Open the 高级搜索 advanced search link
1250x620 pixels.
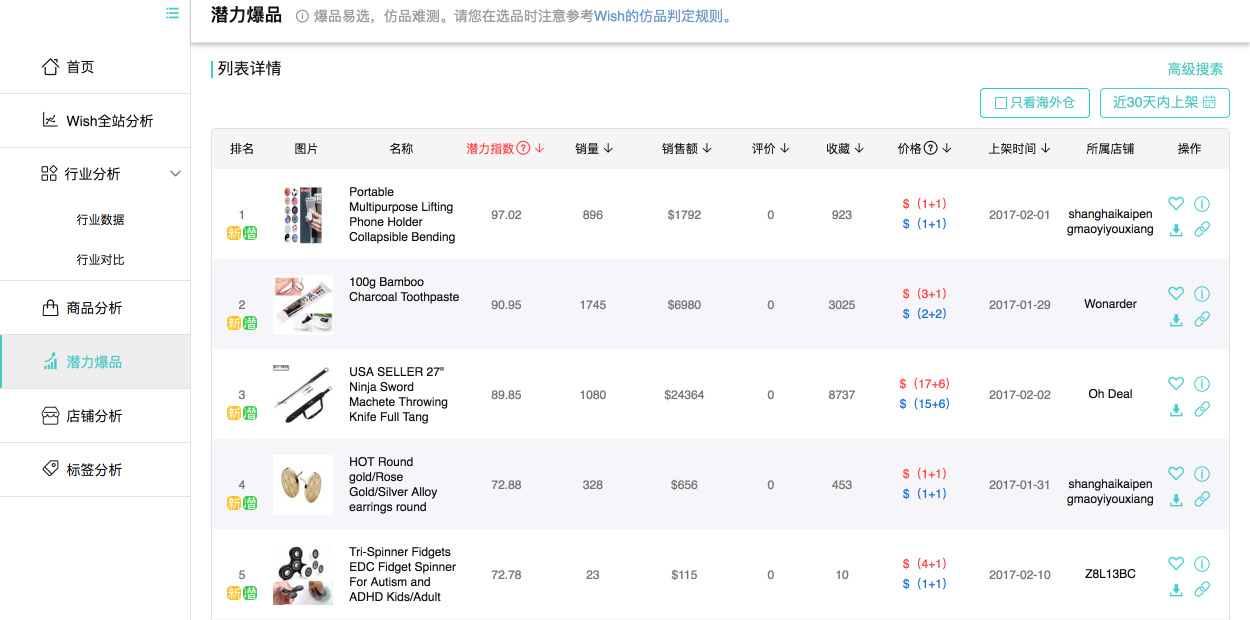click(1195, 69)
